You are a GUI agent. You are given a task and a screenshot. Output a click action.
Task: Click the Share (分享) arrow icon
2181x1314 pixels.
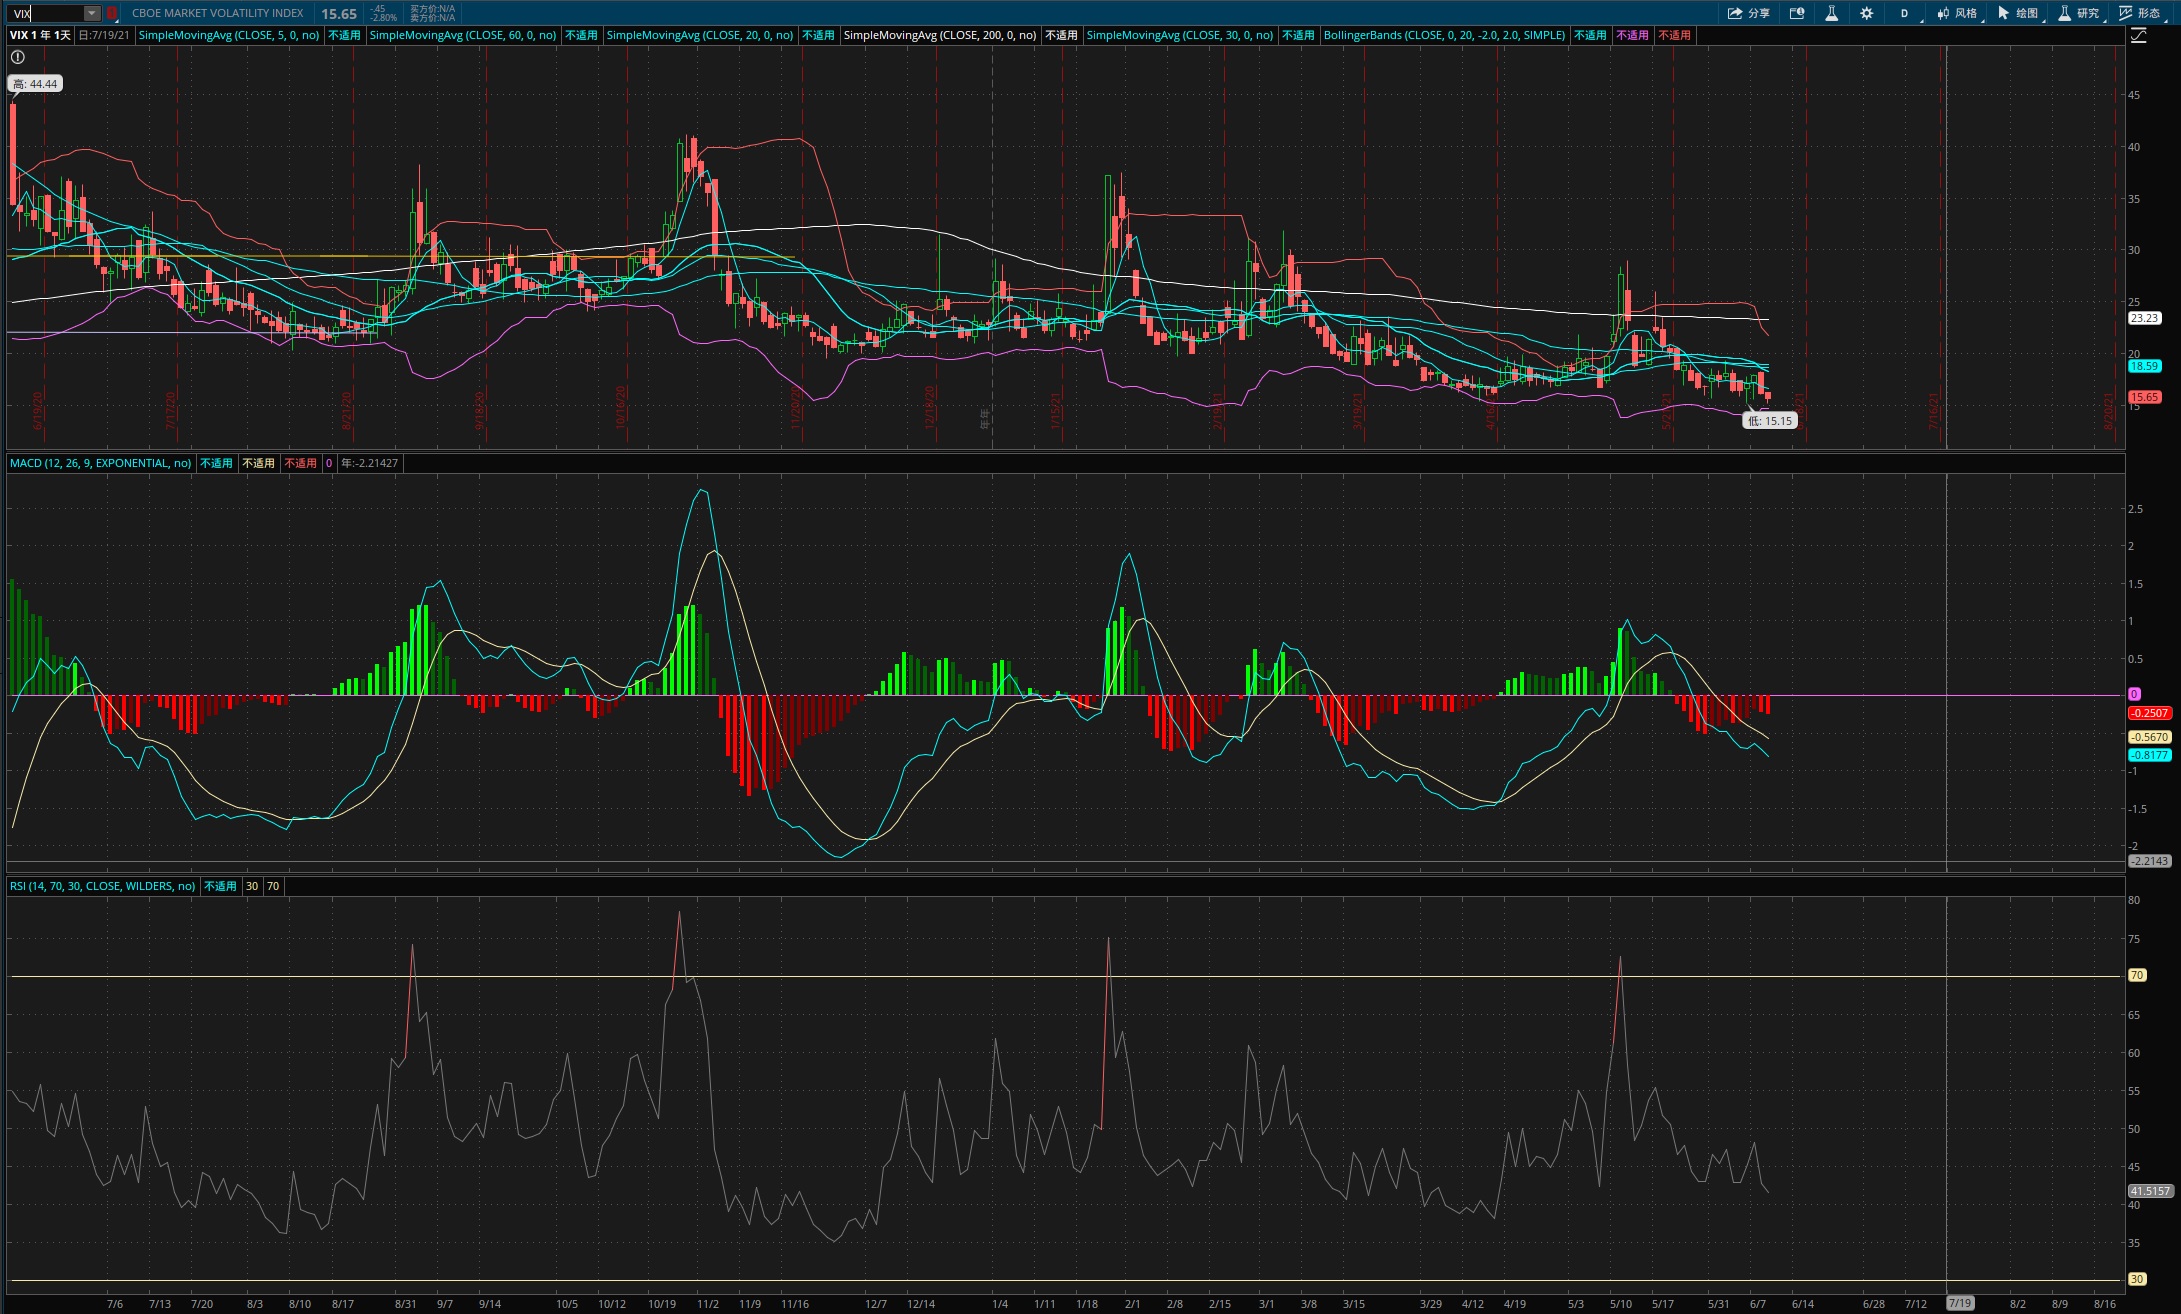point(1736,13)
